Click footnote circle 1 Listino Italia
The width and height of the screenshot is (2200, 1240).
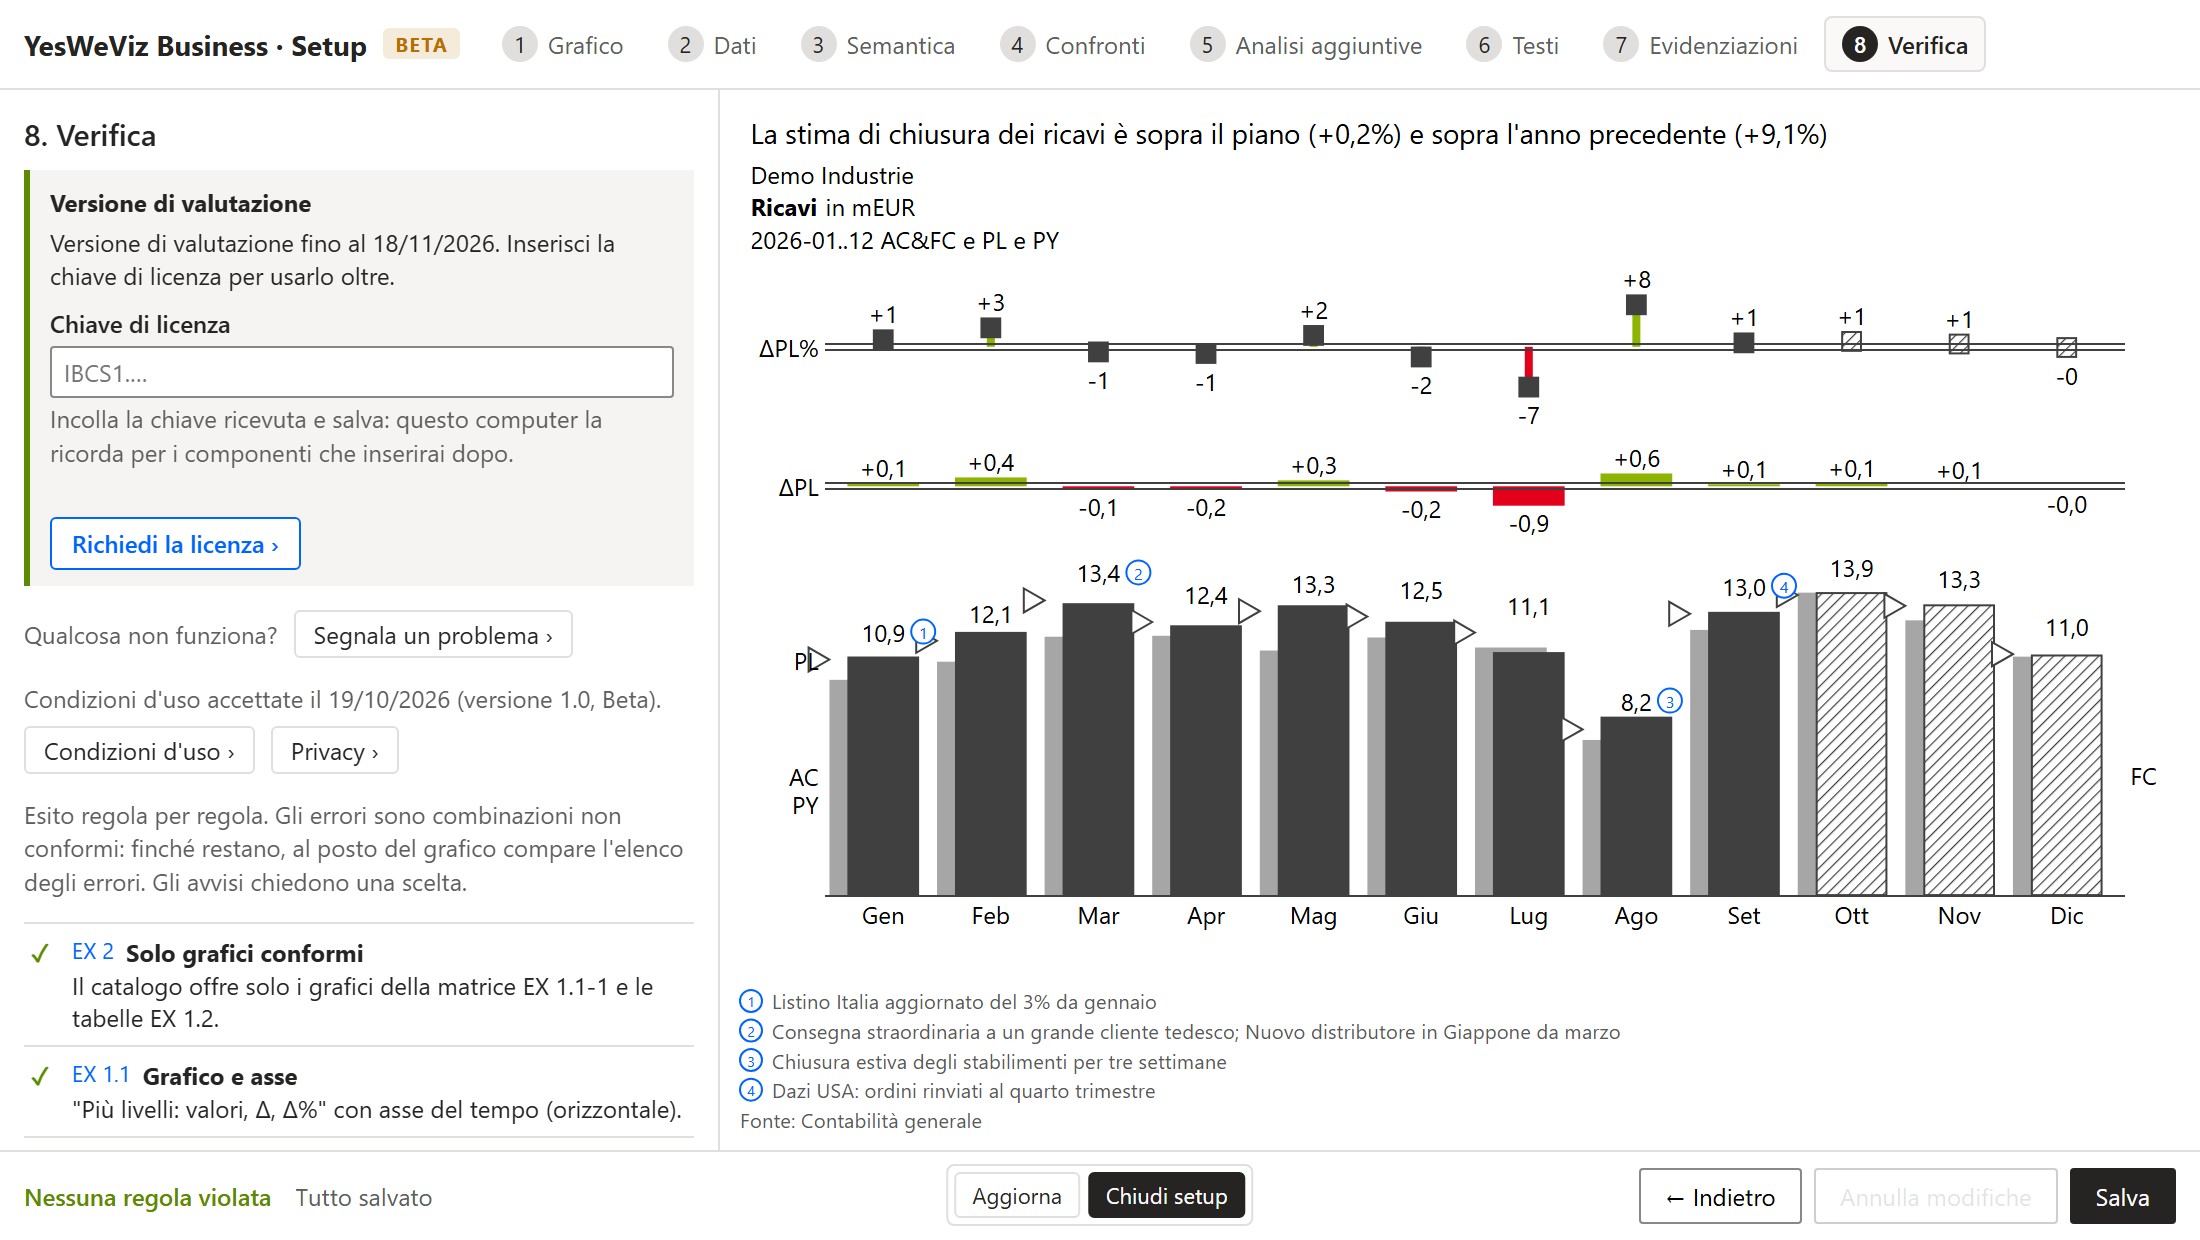pyautogui.click(x=751, y=1001)
